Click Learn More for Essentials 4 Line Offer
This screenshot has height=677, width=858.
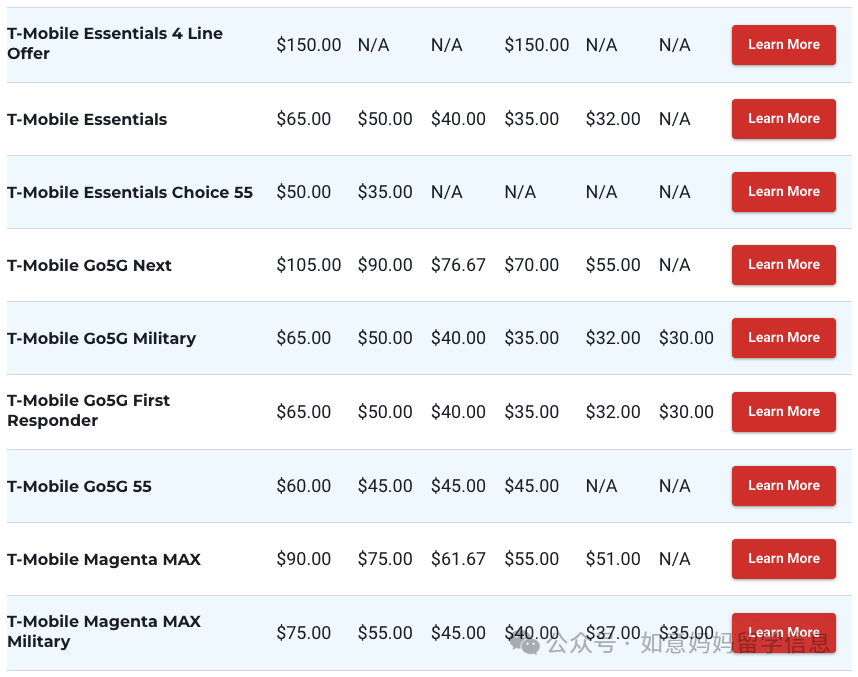(x=784, y=45)
